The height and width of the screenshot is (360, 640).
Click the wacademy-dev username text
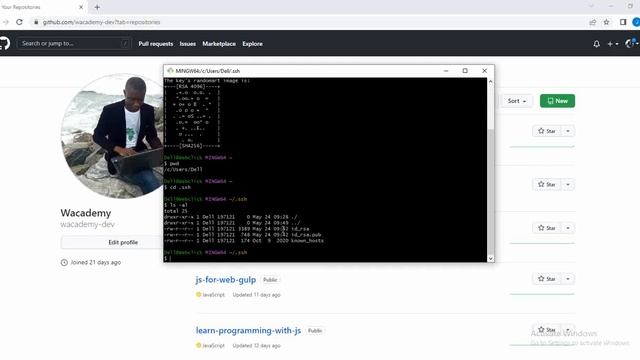tap(87, 224)
